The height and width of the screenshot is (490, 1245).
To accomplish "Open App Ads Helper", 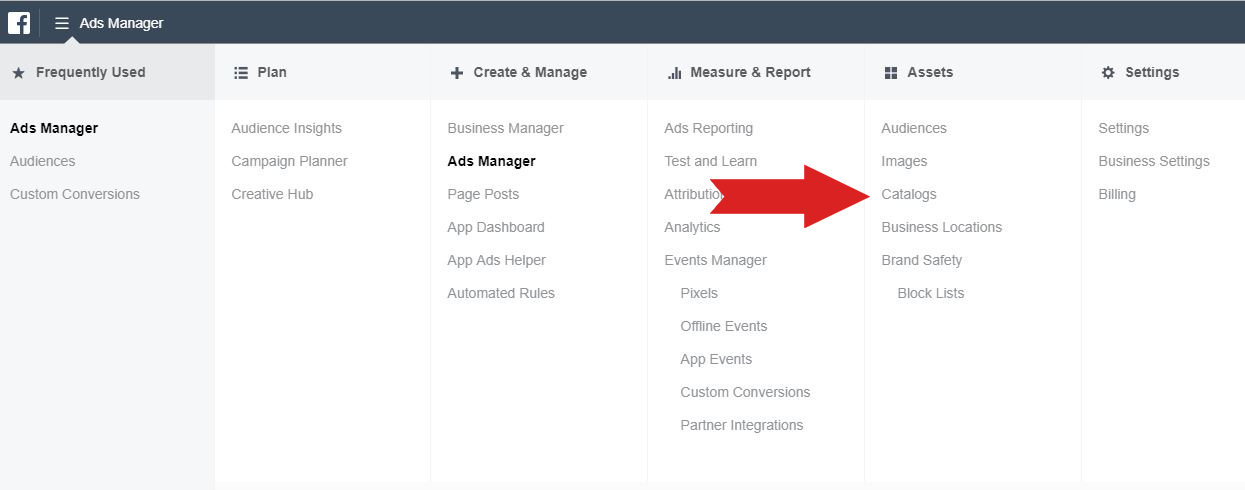I will [497, 260].
